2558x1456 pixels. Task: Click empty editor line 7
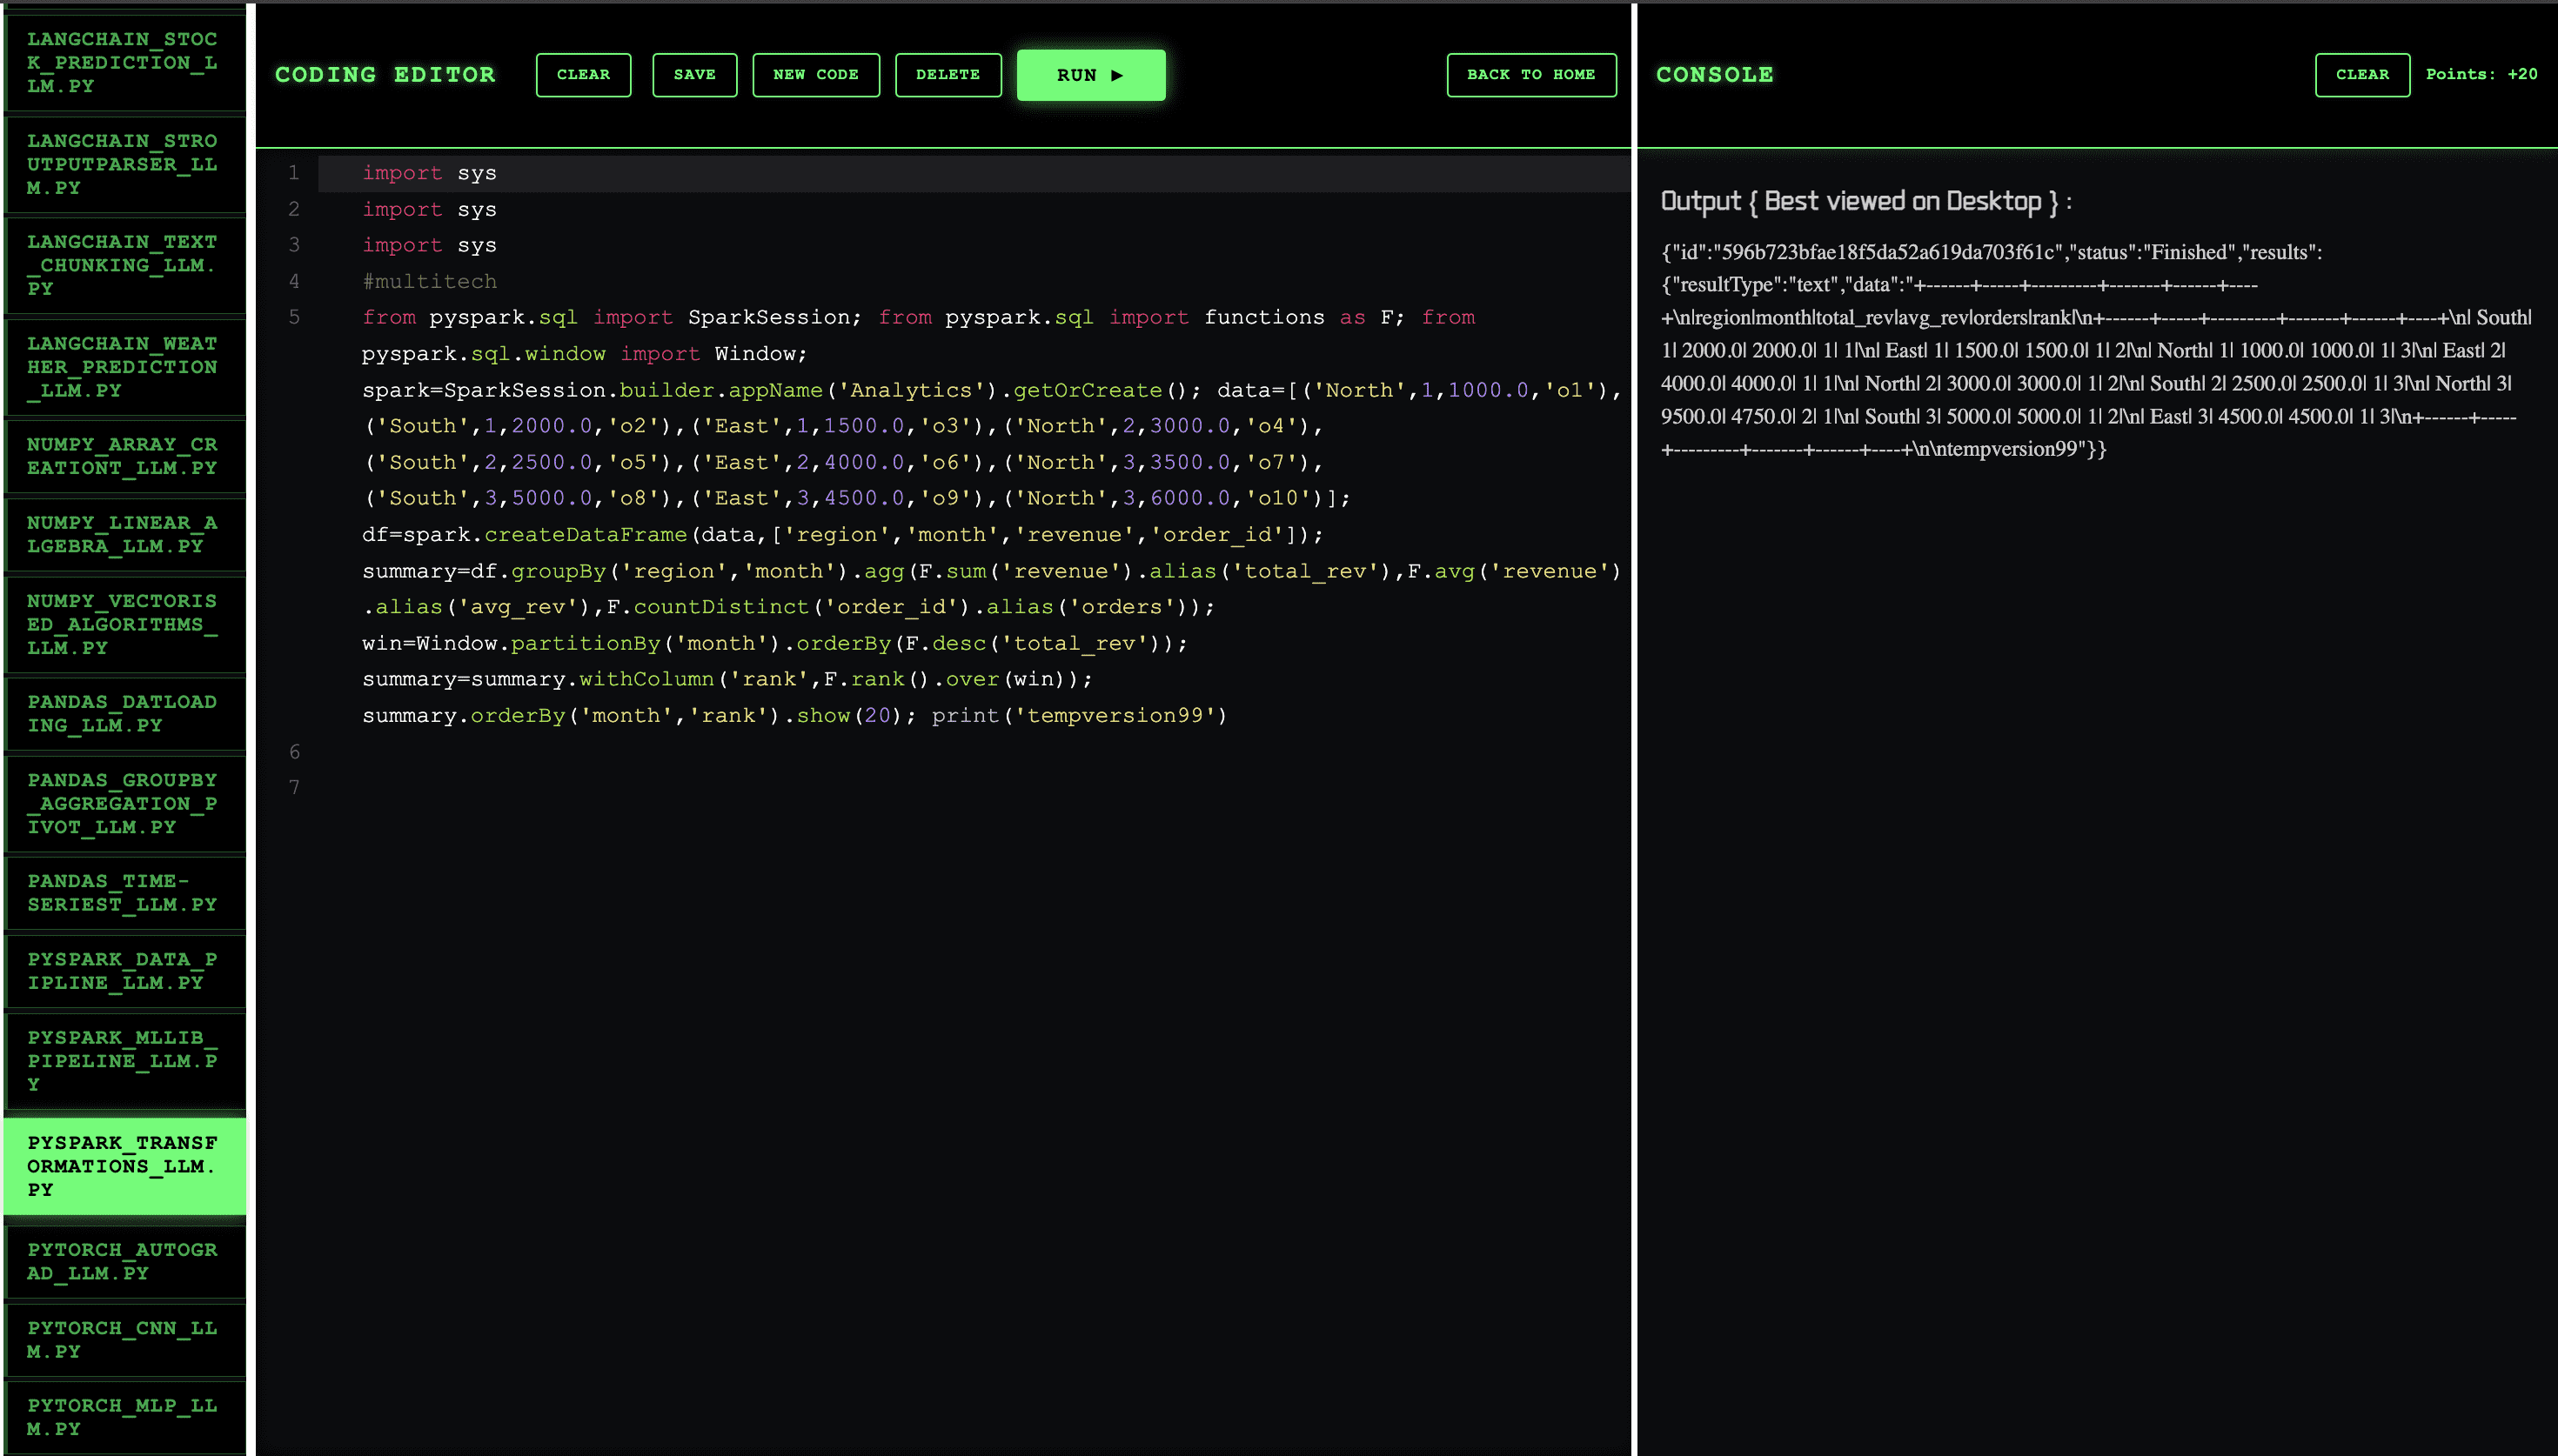pos(973,787)
